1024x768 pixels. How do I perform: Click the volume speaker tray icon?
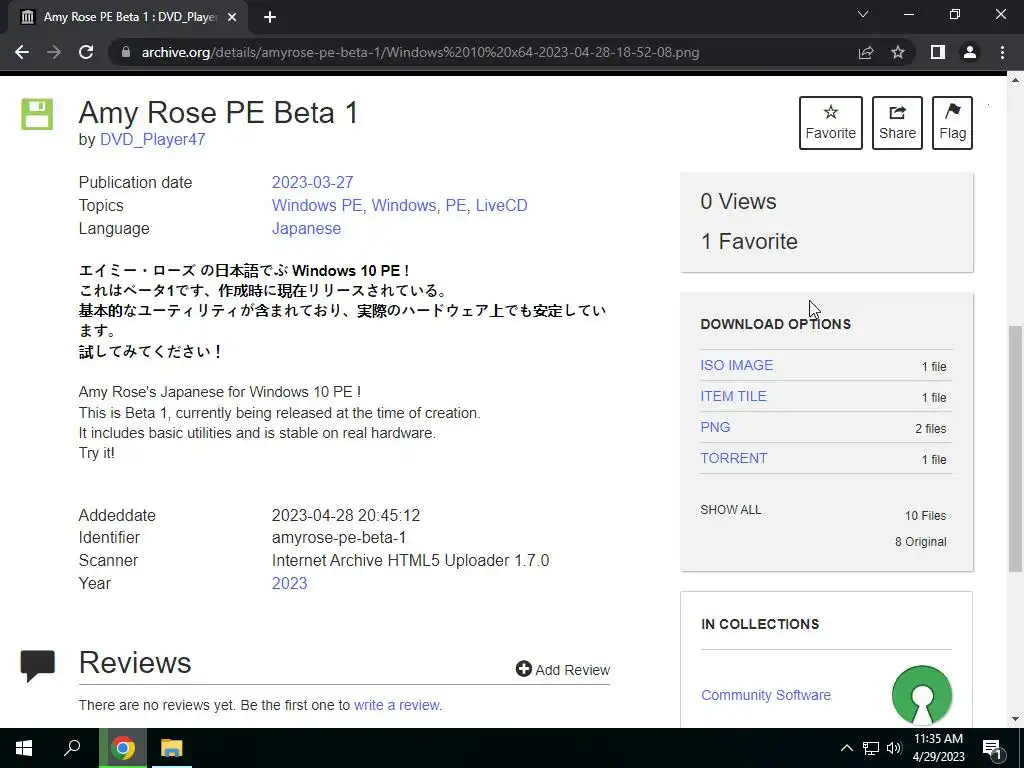pyautogui.click(x=894, y=748)
